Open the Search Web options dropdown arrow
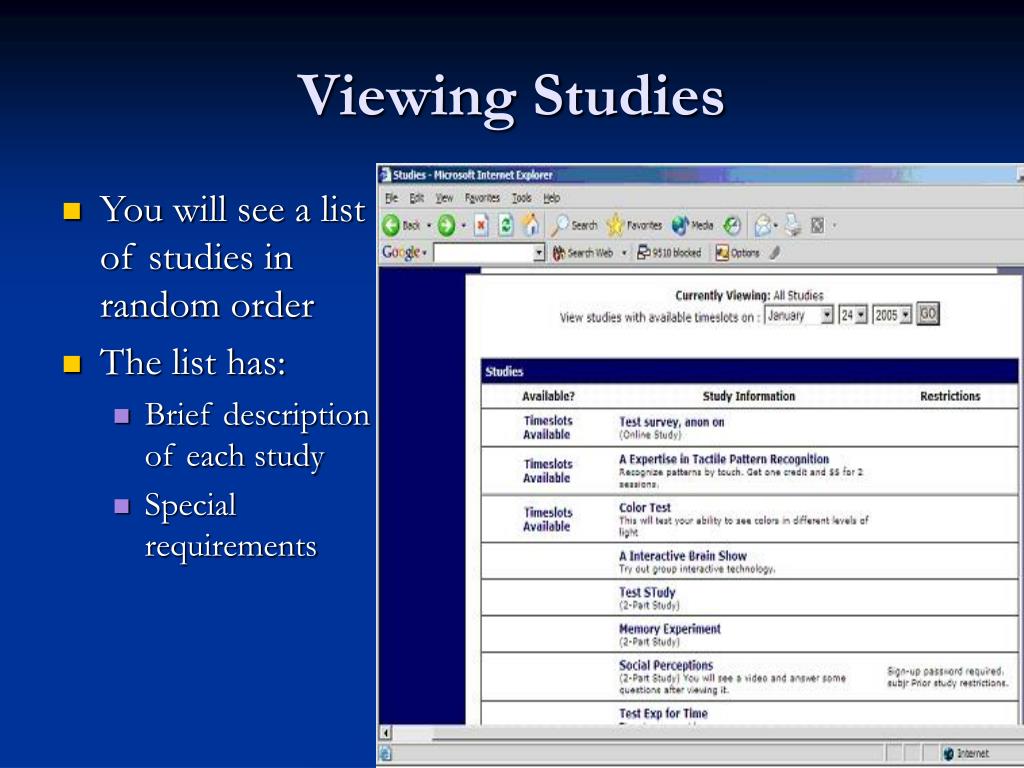1024x768 pixels. pos(624,253)
